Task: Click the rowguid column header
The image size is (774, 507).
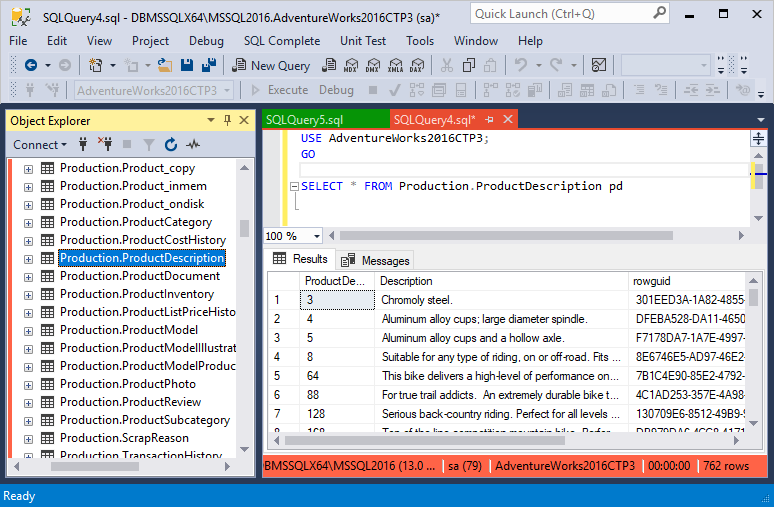Action: coord(688,281)
